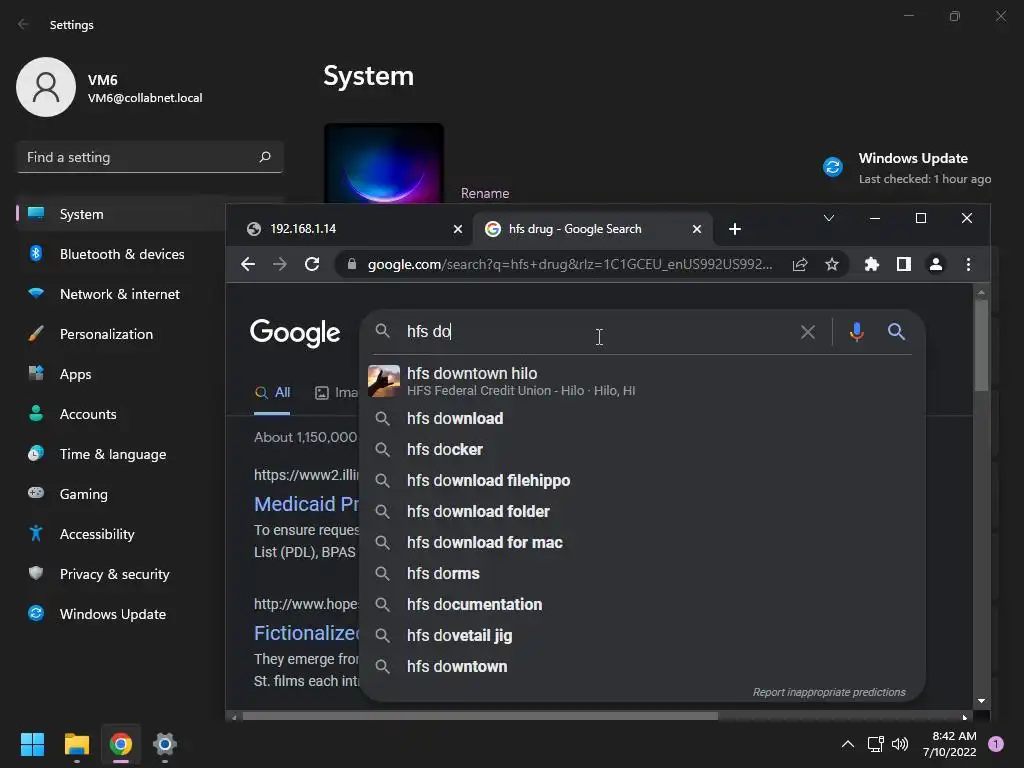This screenshot has height=768, width=1024.
Task: Click scroll down arrow in Chrome
Action: [x=981, y=701]
